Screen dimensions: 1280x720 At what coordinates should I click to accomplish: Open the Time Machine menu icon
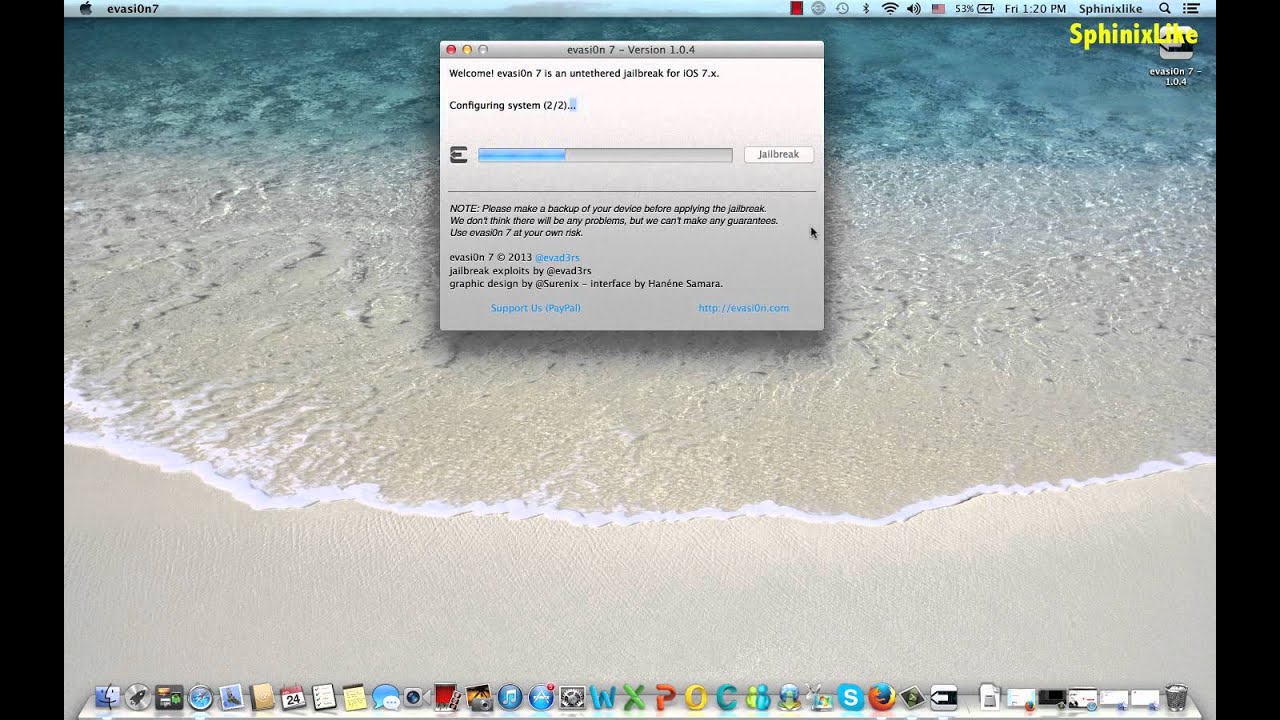pyautogui.click(x=843, y=8)
